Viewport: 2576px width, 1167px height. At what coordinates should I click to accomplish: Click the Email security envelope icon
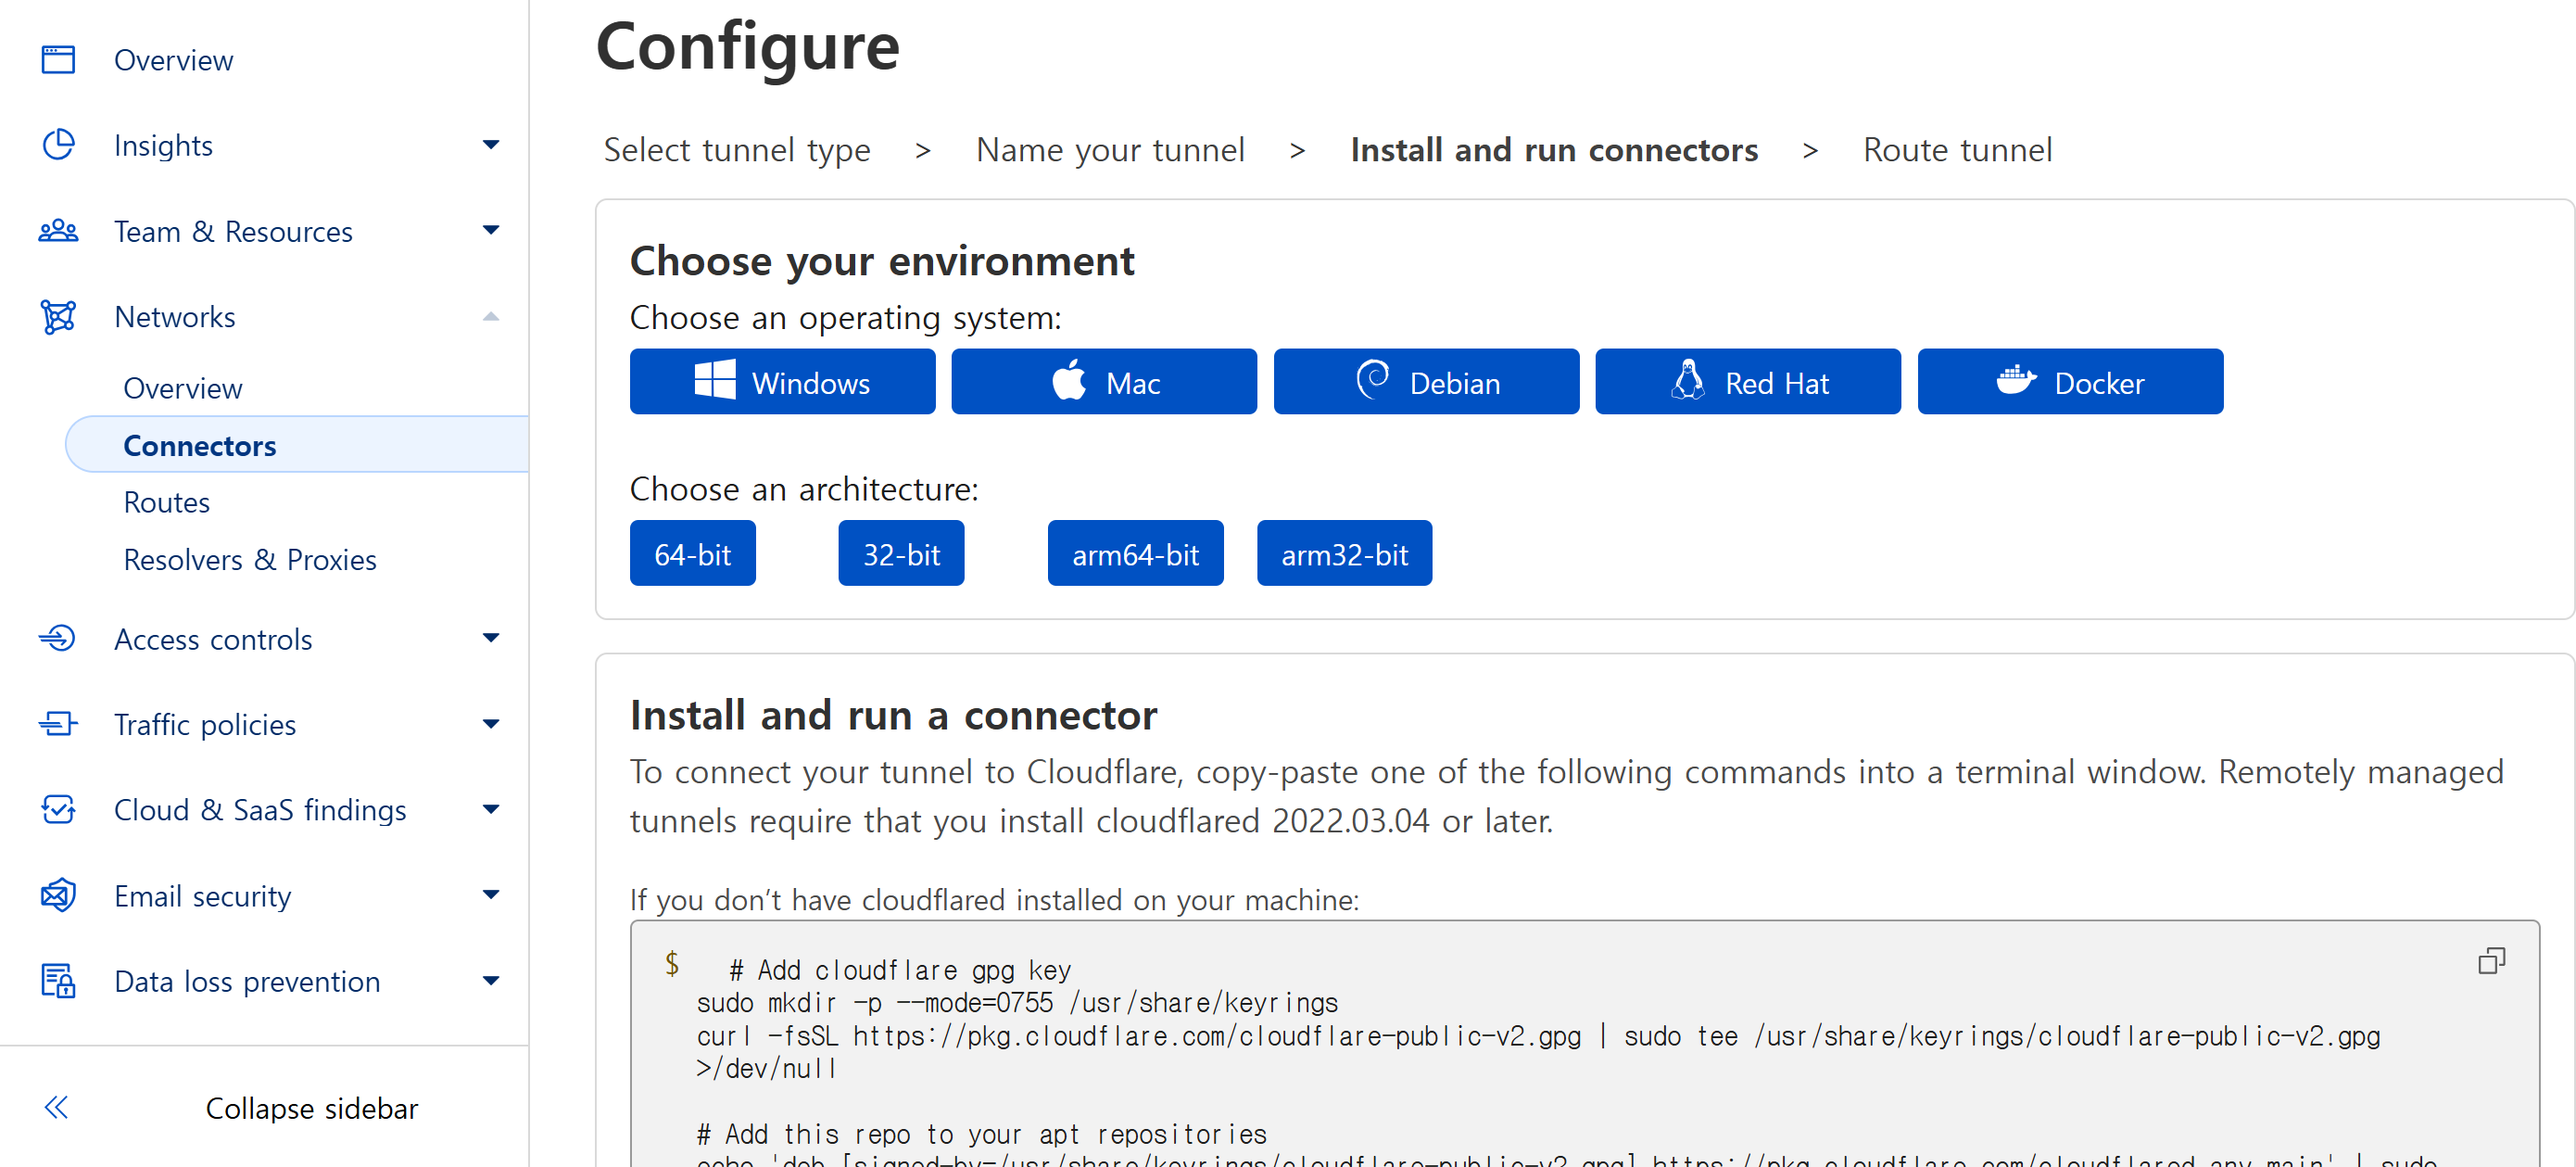pos(58,895)
